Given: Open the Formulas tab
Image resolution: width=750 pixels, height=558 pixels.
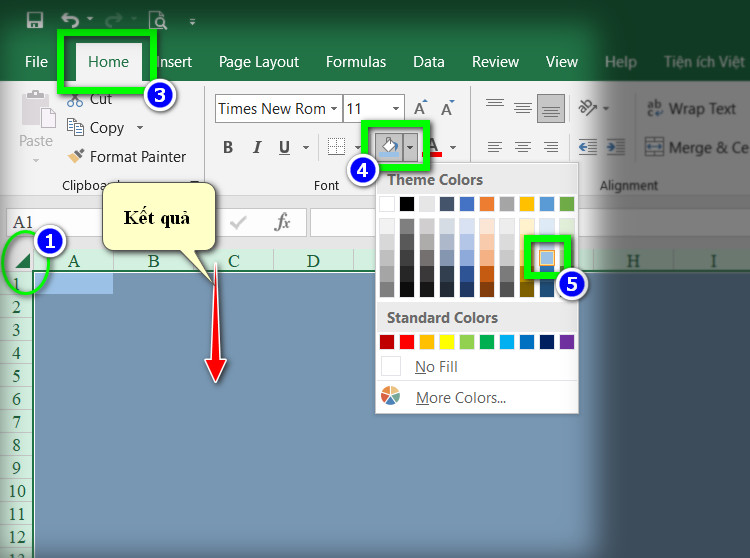Looking at the screenshot, I should (x=356, y=62).
